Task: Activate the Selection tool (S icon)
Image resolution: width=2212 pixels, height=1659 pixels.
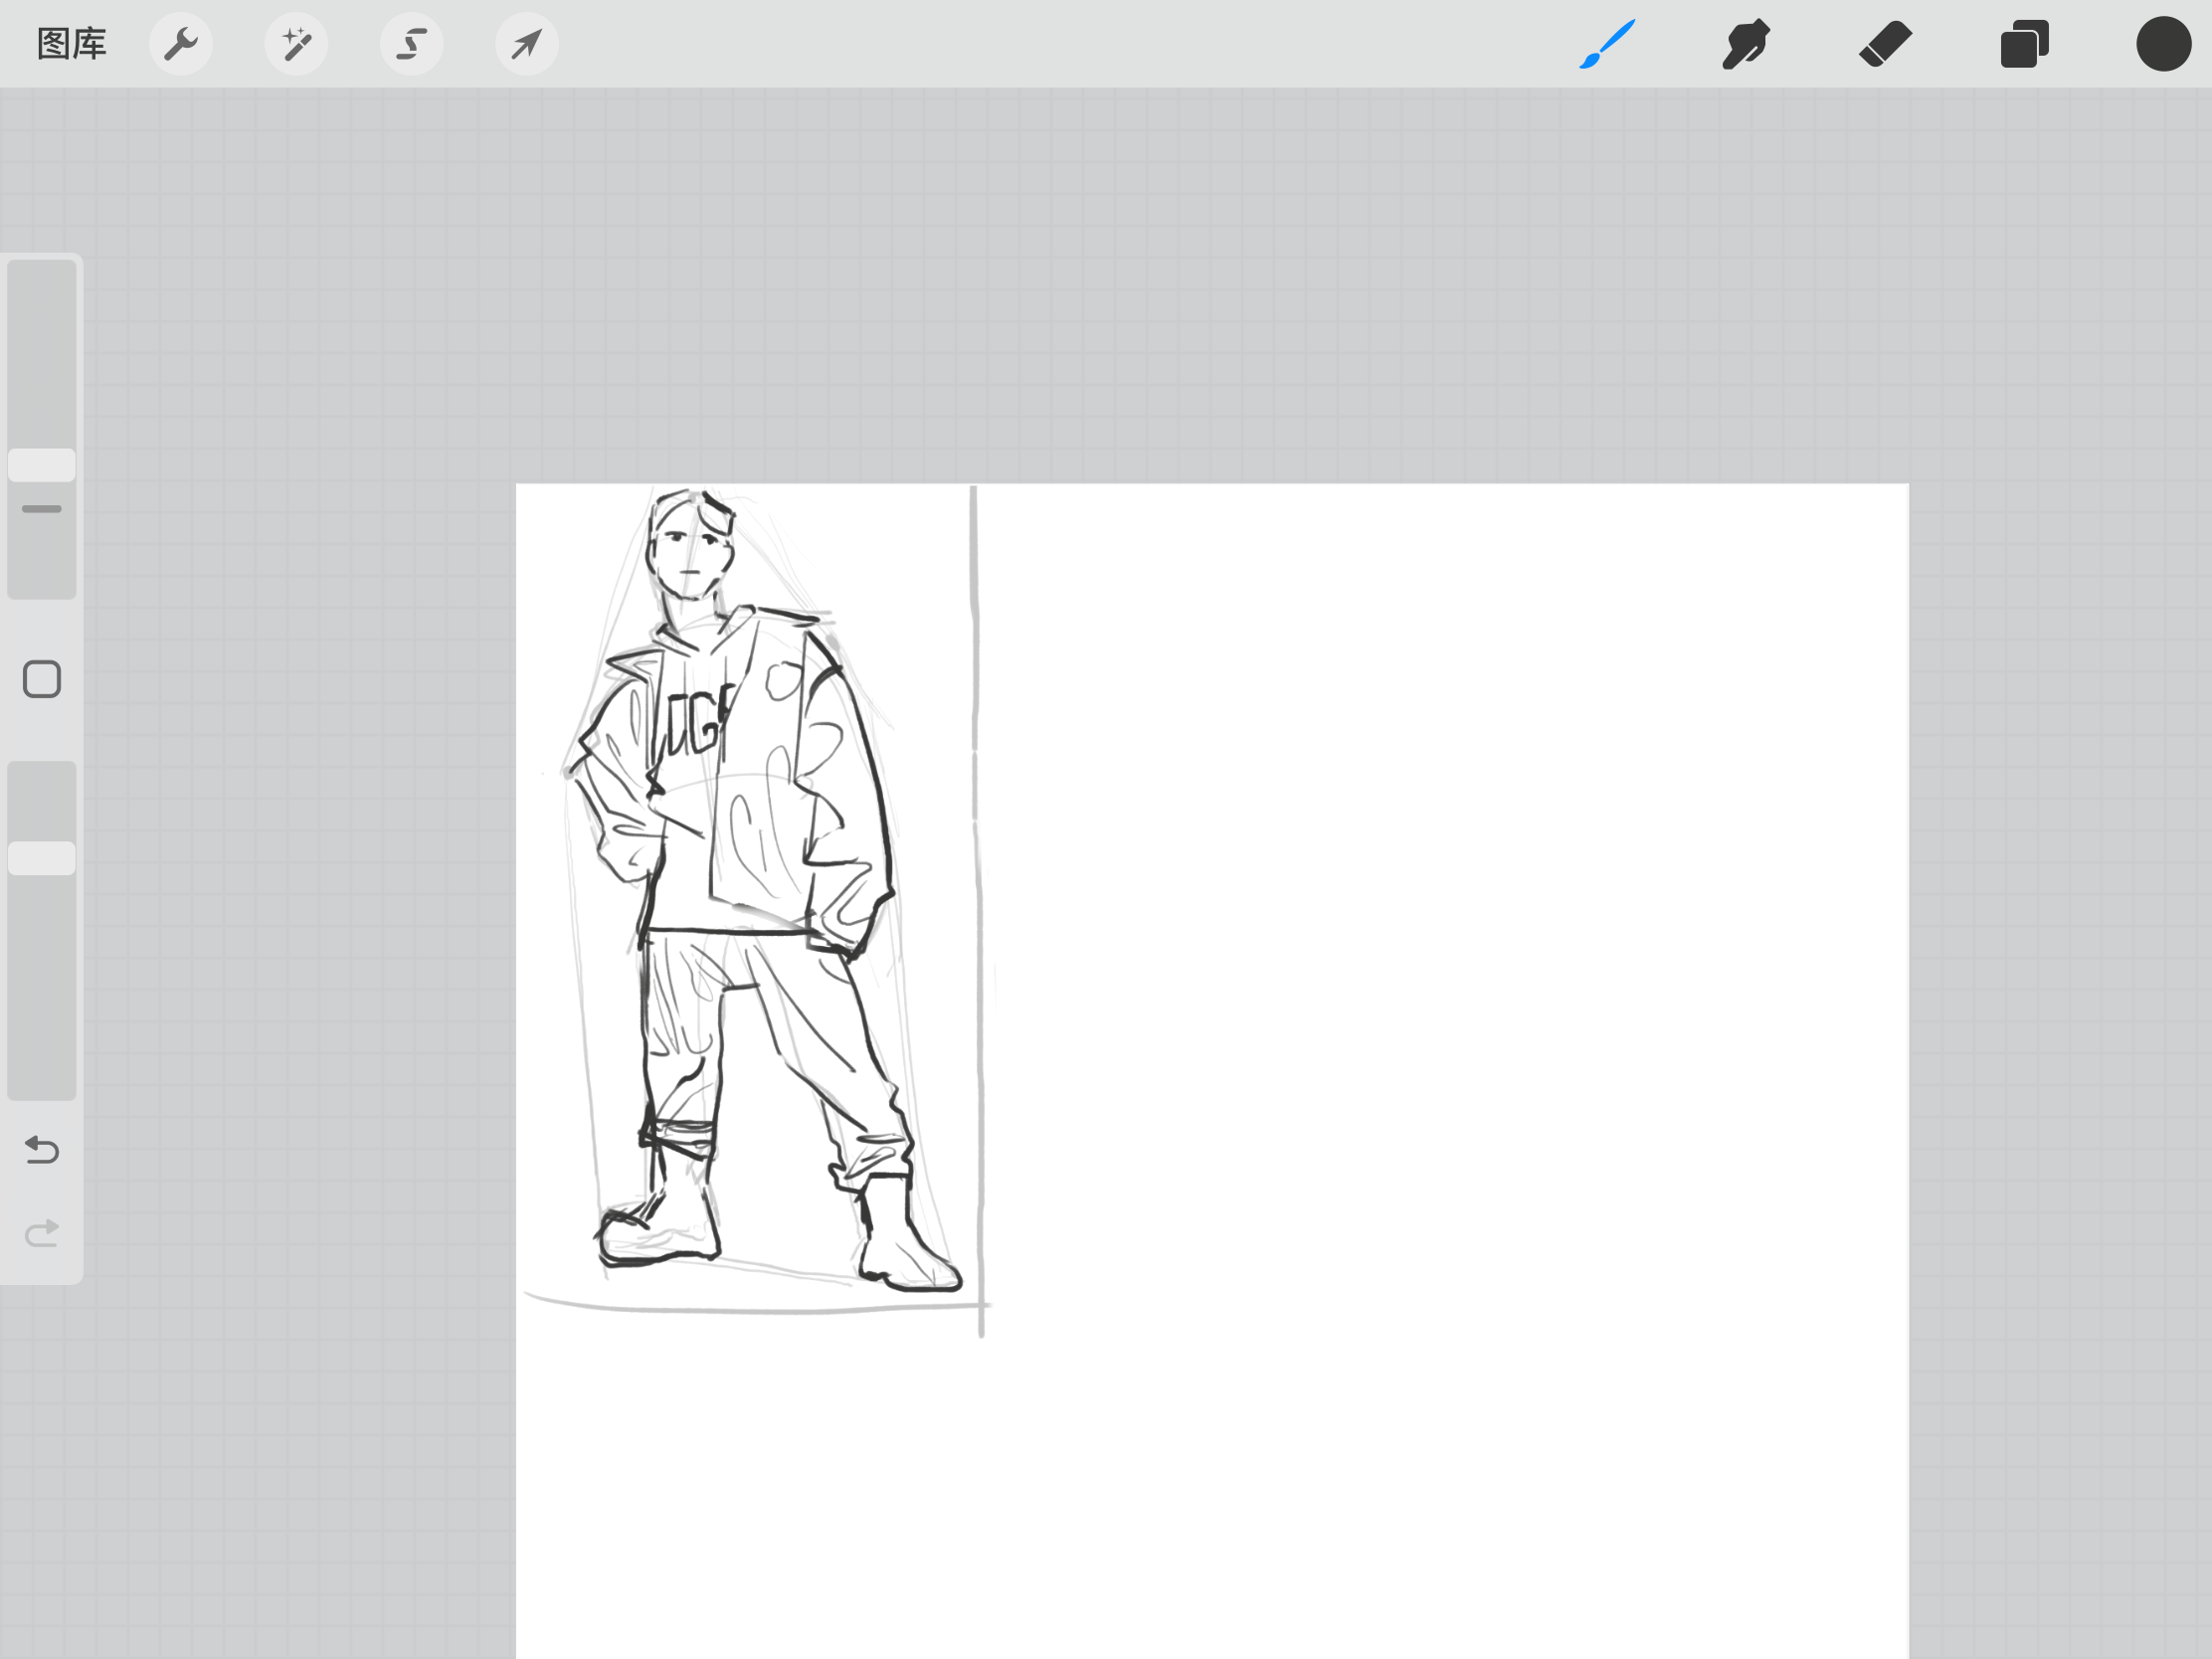Action: click(x=412, y=44)
